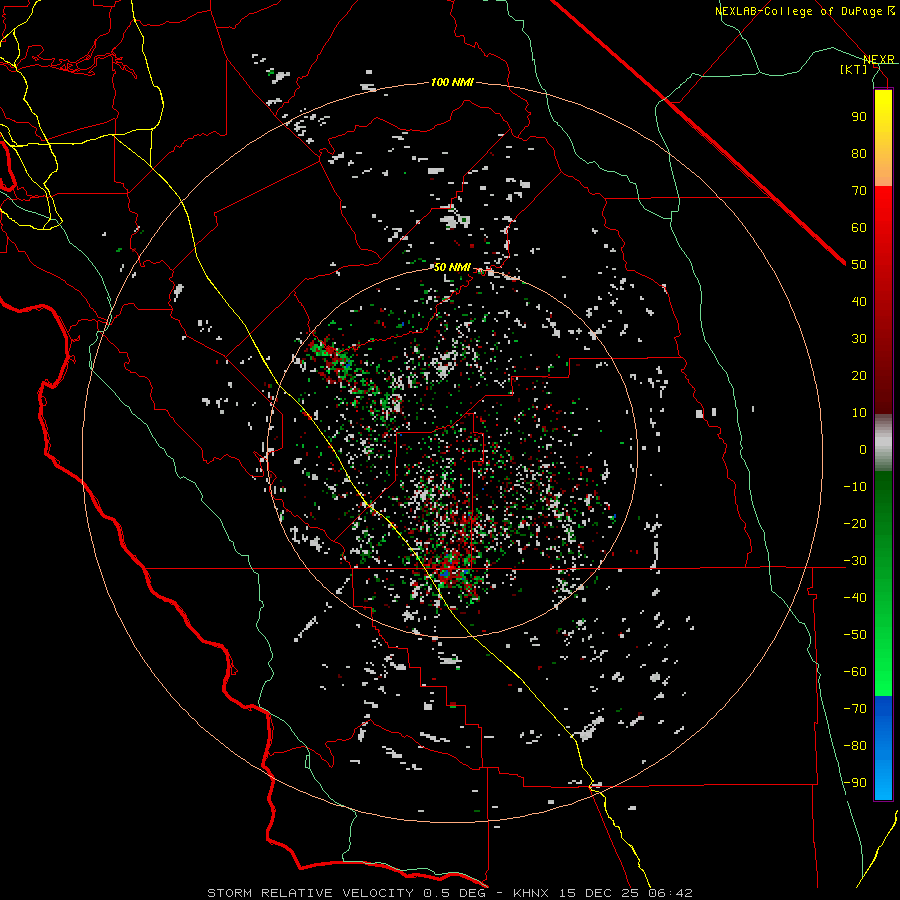Click the blue segment of the color bar
Screen dimensions: 900x900
coord(883,748)
